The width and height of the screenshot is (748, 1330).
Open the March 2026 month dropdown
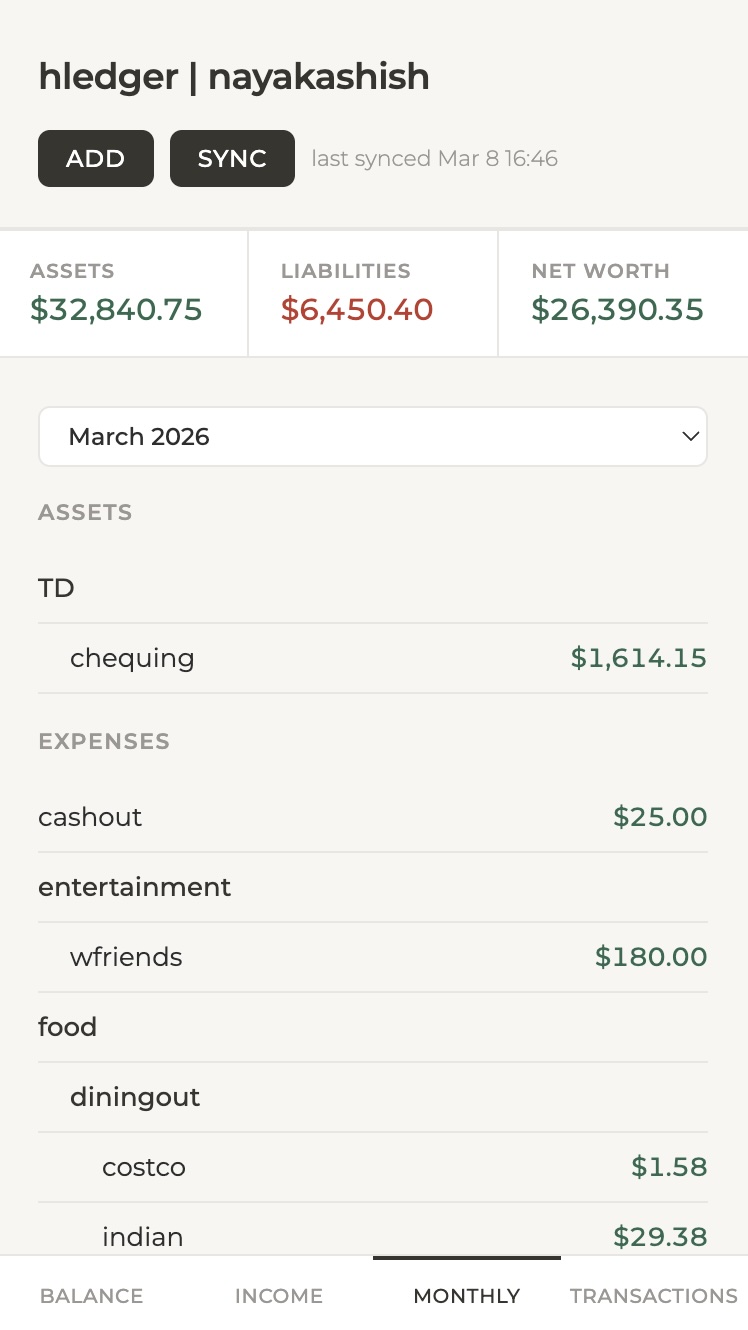pyautogui.click(x=372, y=437)
